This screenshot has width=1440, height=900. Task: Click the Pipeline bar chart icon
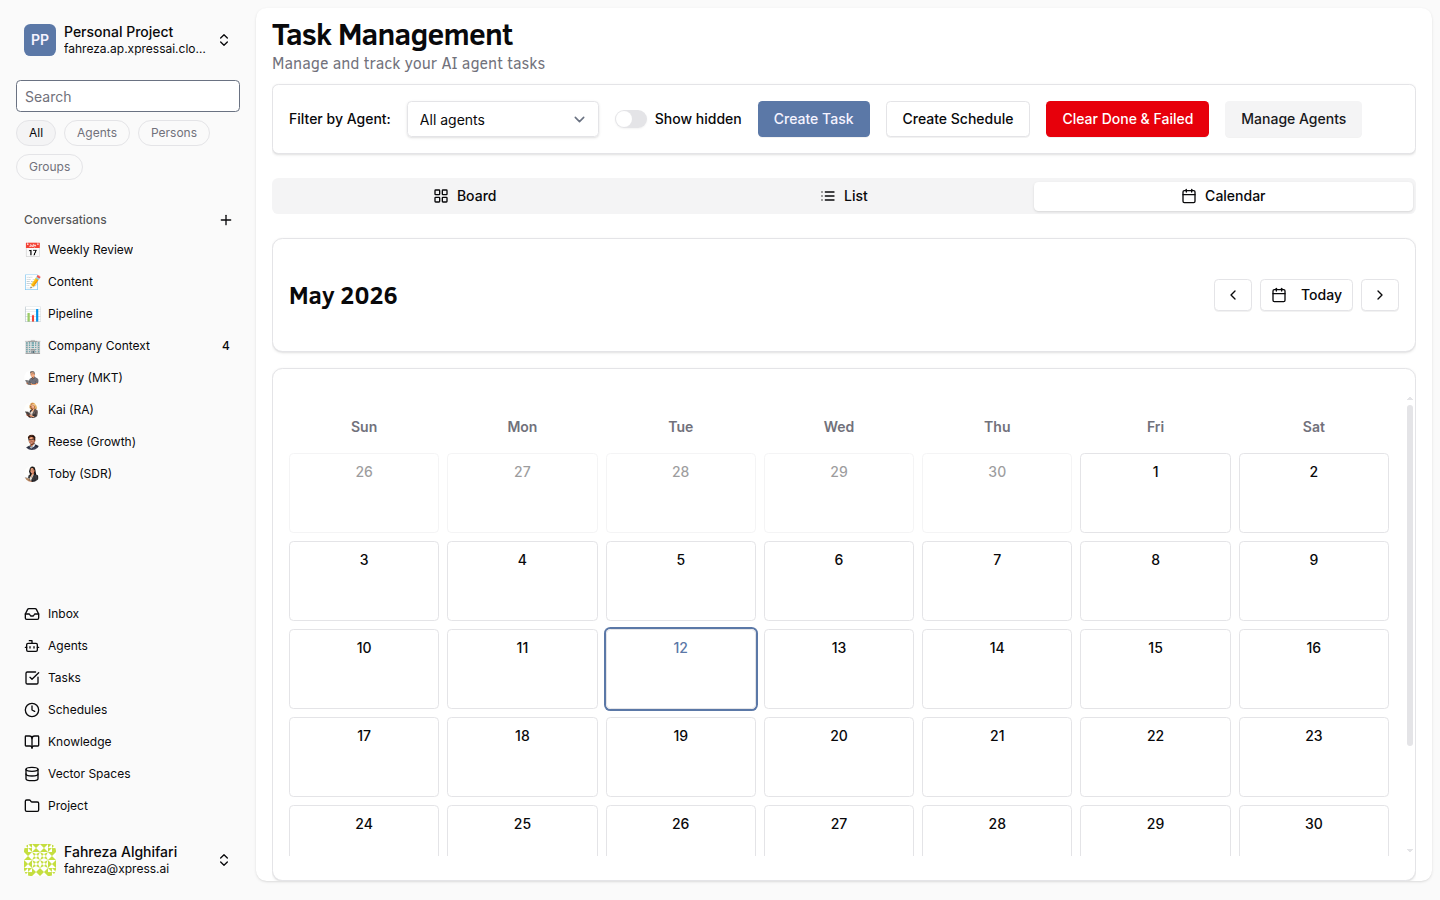(x=32, y=314)
